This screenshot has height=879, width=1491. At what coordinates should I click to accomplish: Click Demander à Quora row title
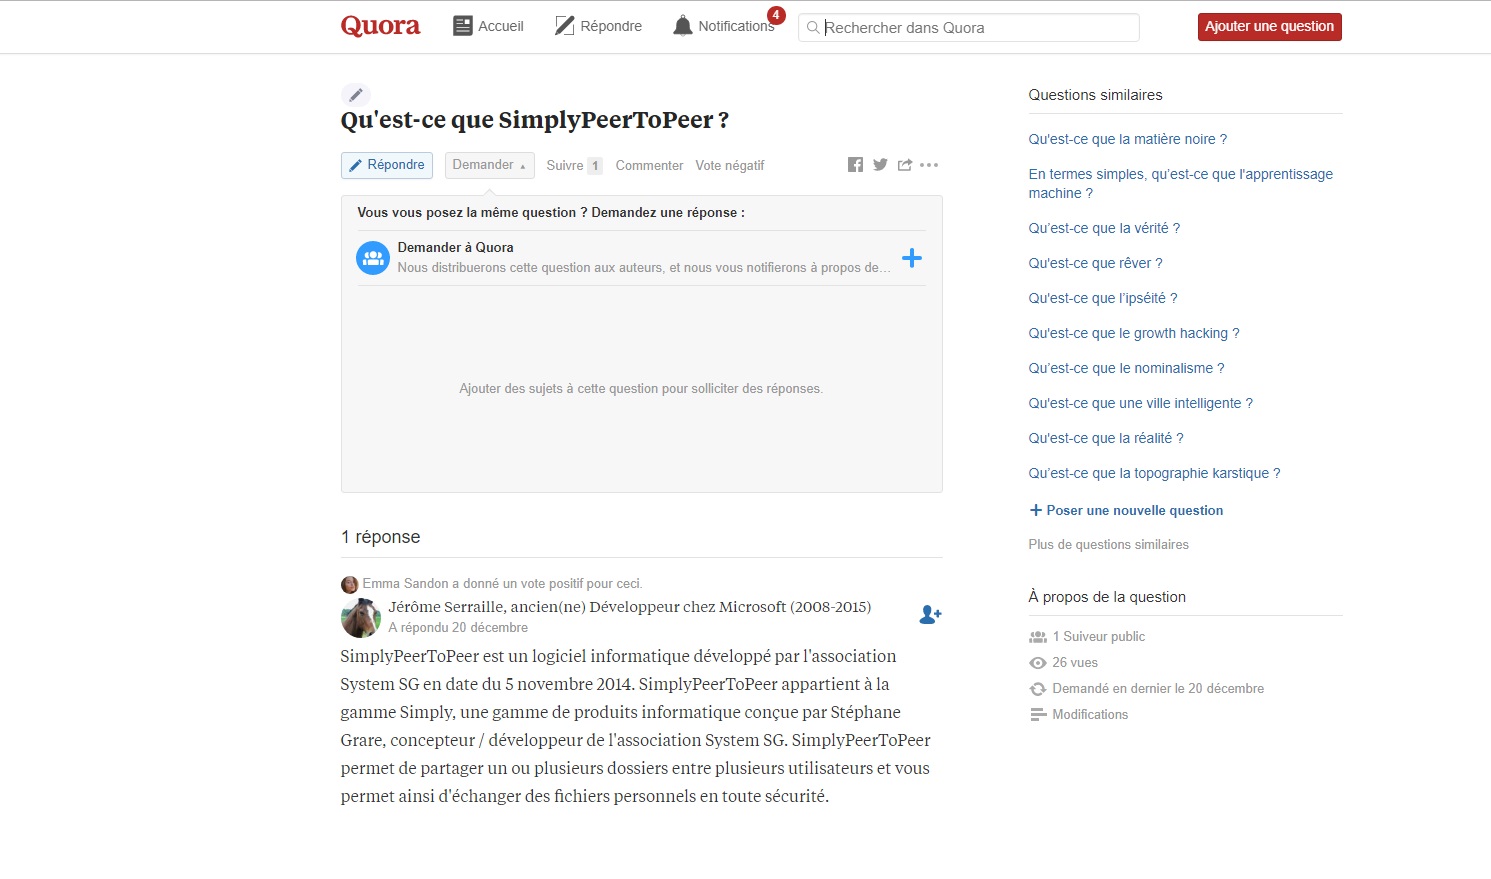point(455,247)
